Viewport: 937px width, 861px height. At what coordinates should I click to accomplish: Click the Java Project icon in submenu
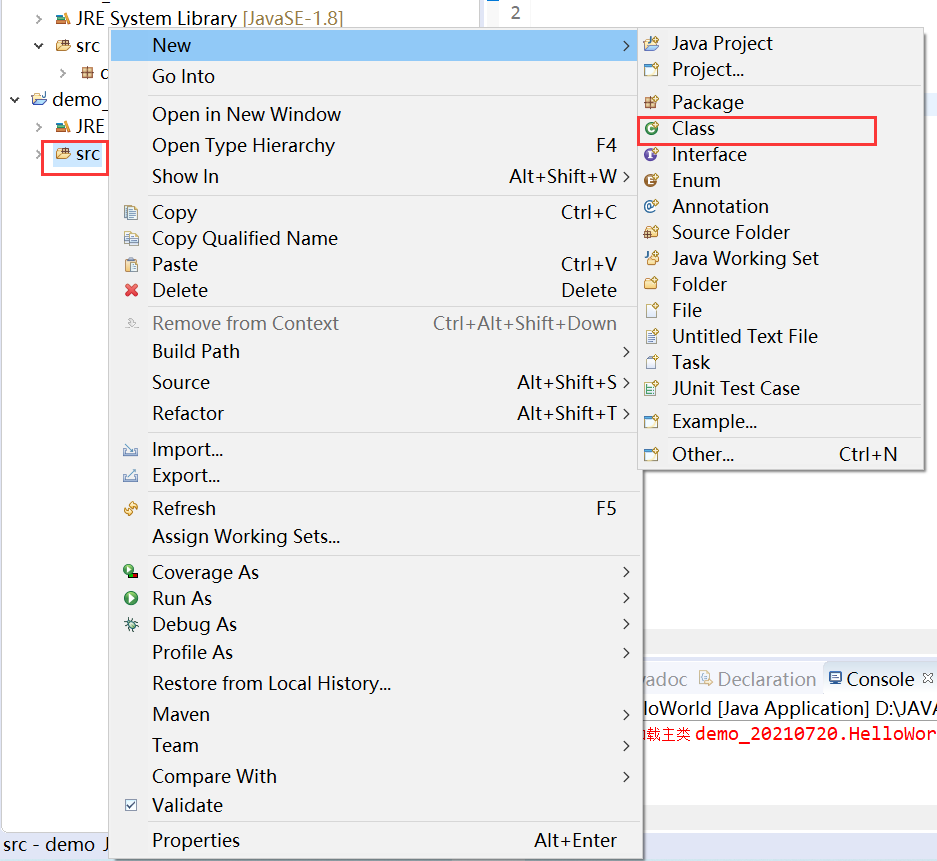click(651, 43)
